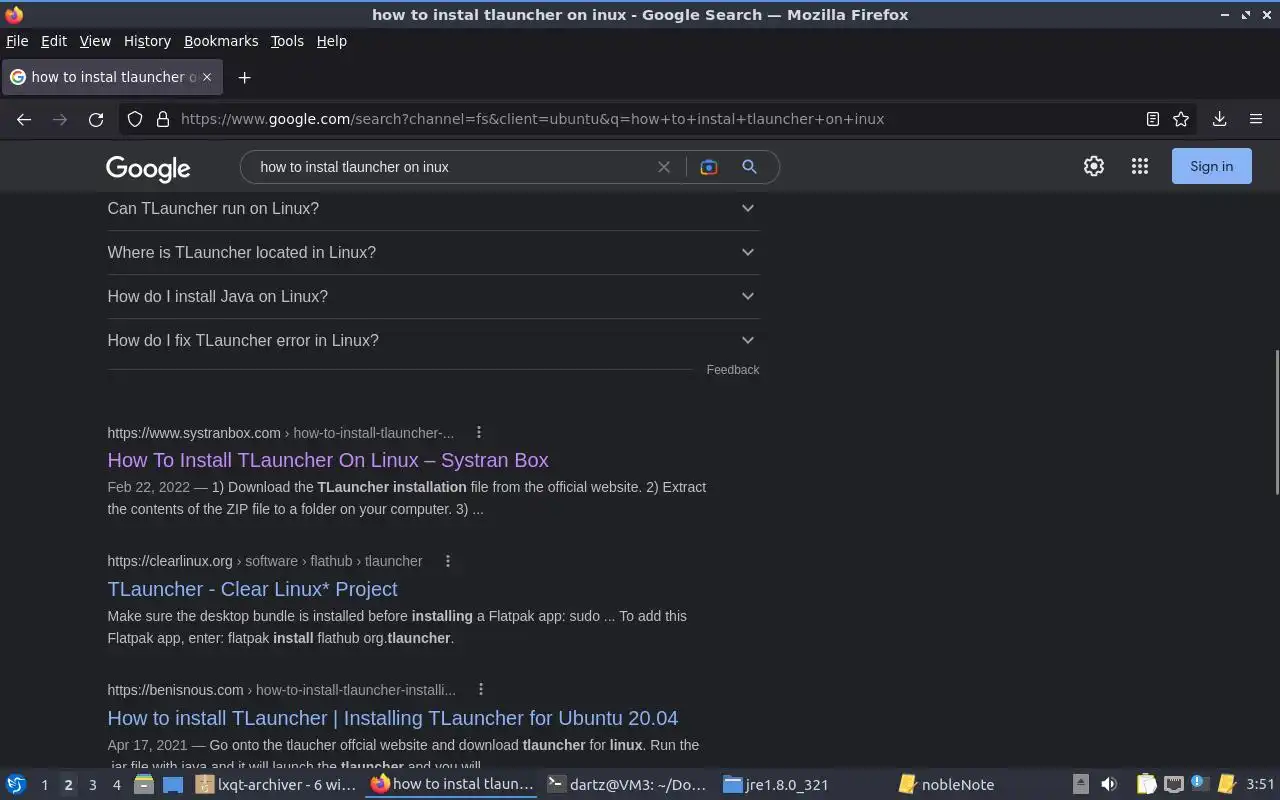Viewport: 1280px width, 800px height.
Task: Open the clipboard manager tray icon
Action: tap(1146, 784)
